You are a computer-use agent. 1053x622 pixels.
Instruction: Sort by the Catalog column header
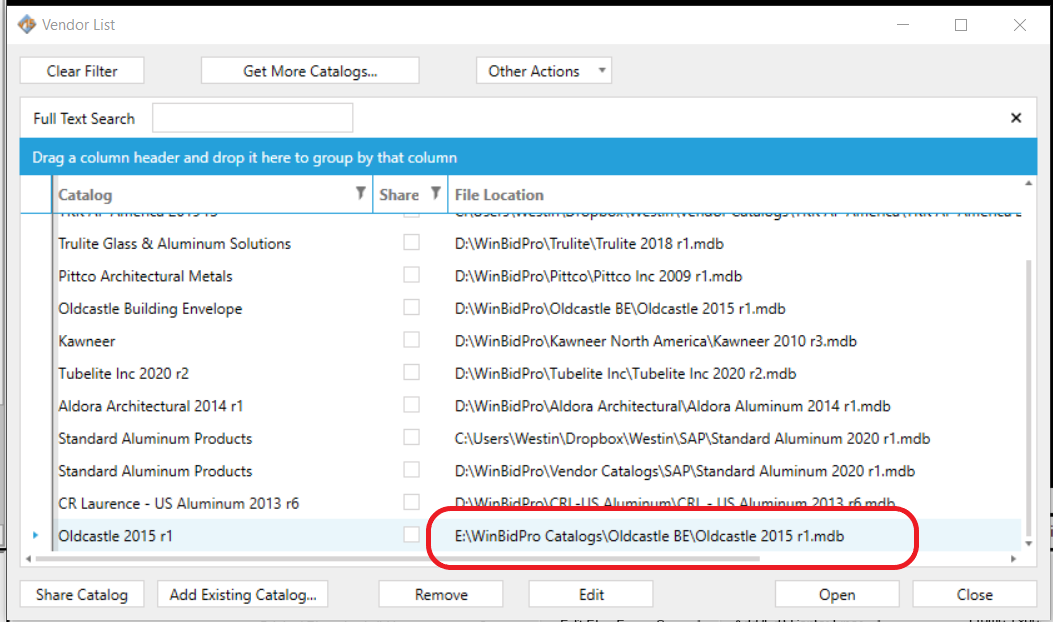click(85, 195)
